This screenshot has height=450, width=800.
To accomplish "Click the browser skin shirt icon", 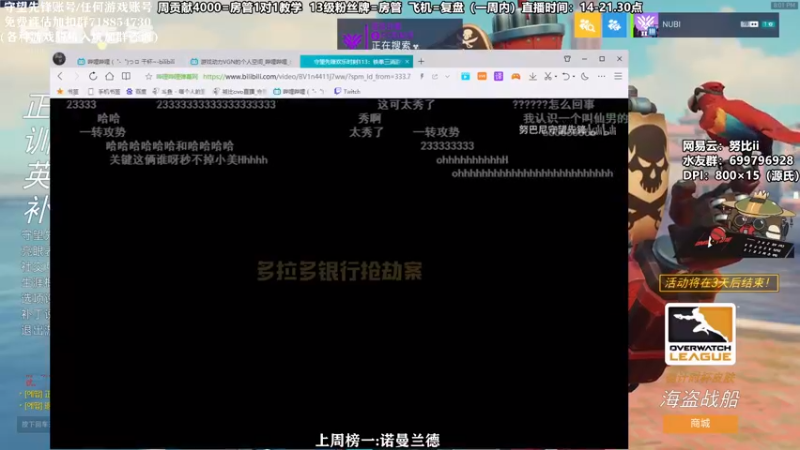I will point(567,59).
